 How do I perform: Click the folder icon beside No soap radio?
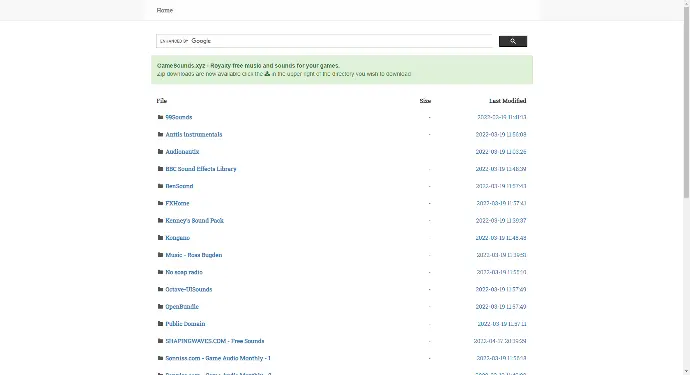point(160,272)
